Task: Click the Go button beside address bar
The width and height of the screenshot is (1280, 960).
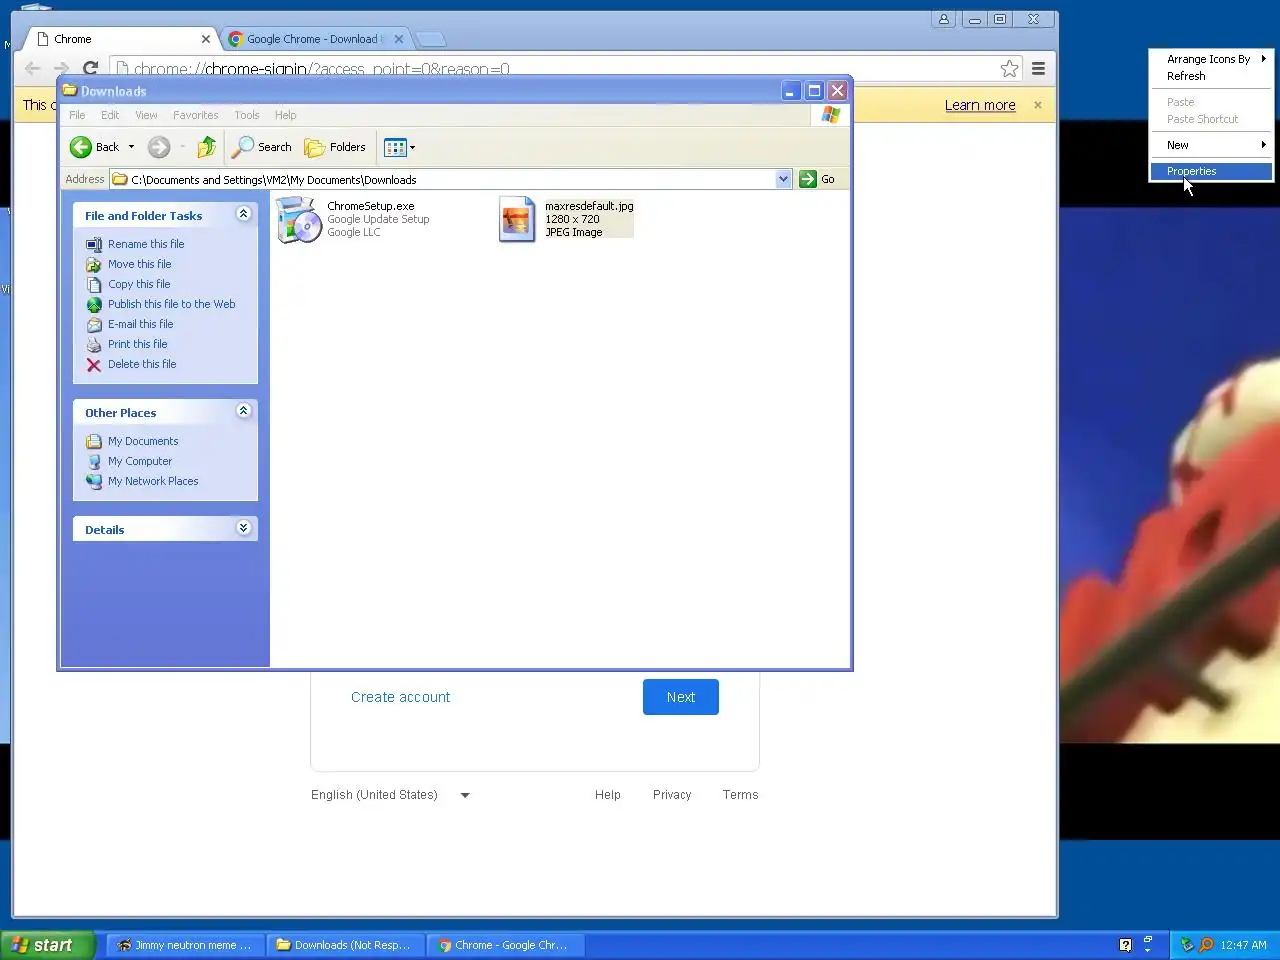Action: tap(818, 179)
